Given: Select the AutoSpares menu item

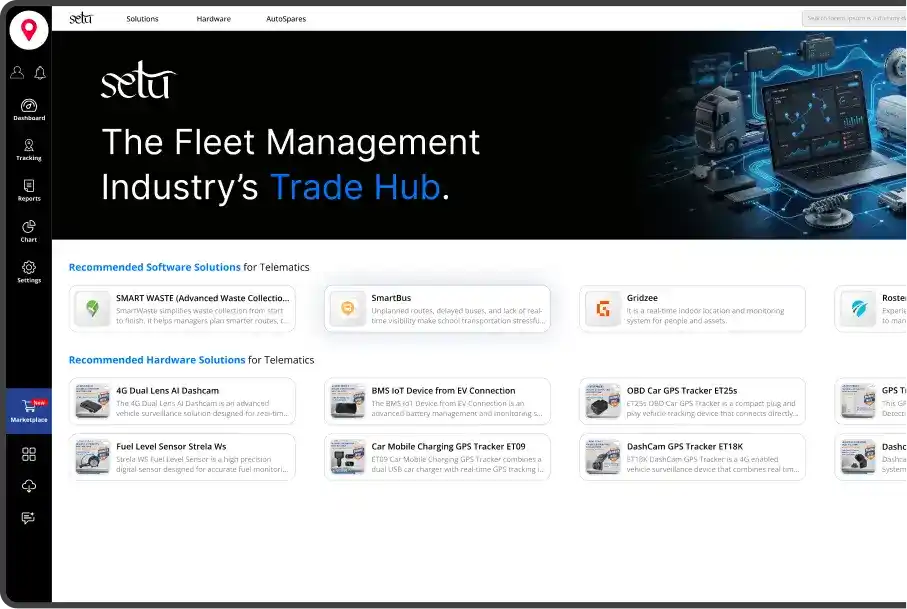Looking at the screenshot, I should [x=286, y=19].
